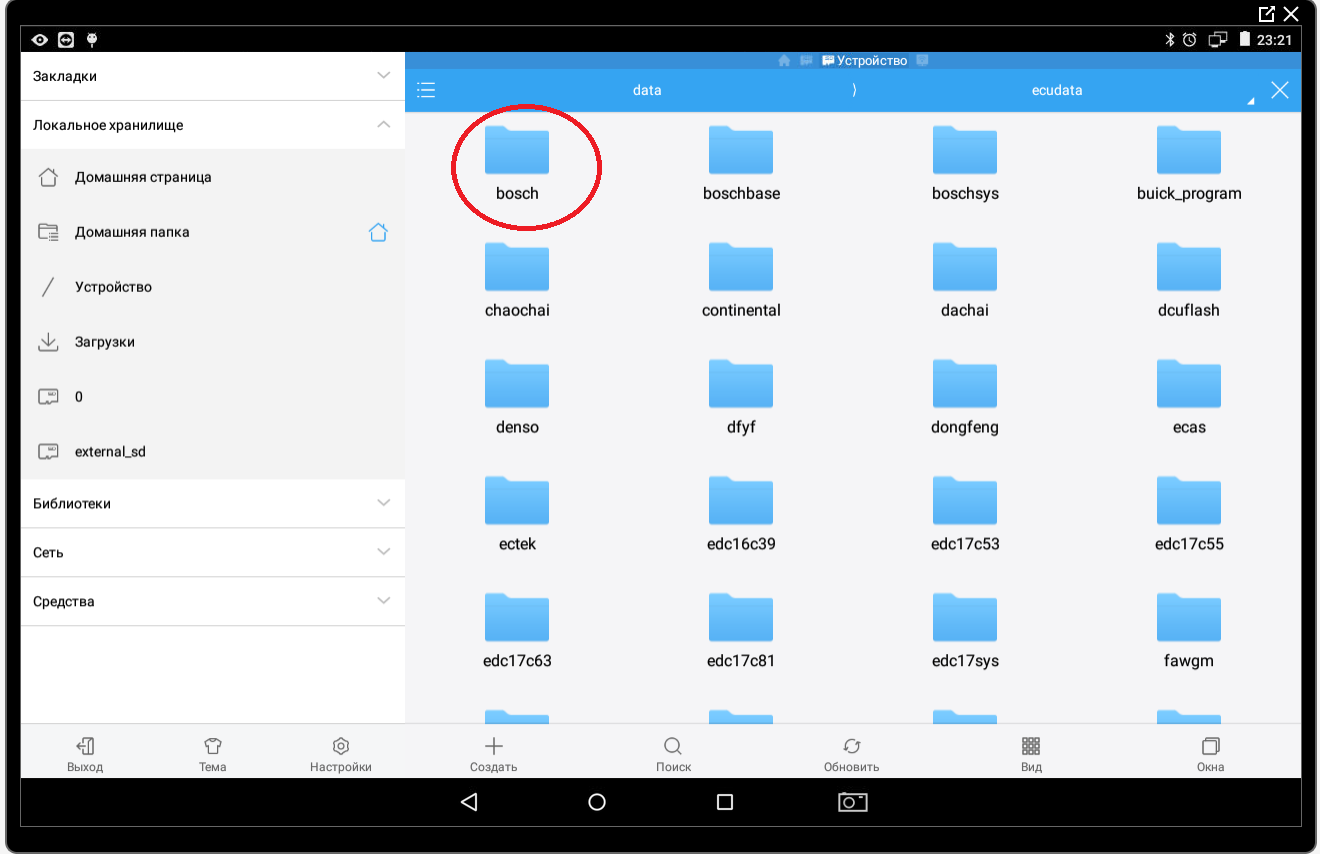Viewport: 1320px width, 854px height.
Task: Open the edc16c39 folder
Action: click(x=741, y=516)
